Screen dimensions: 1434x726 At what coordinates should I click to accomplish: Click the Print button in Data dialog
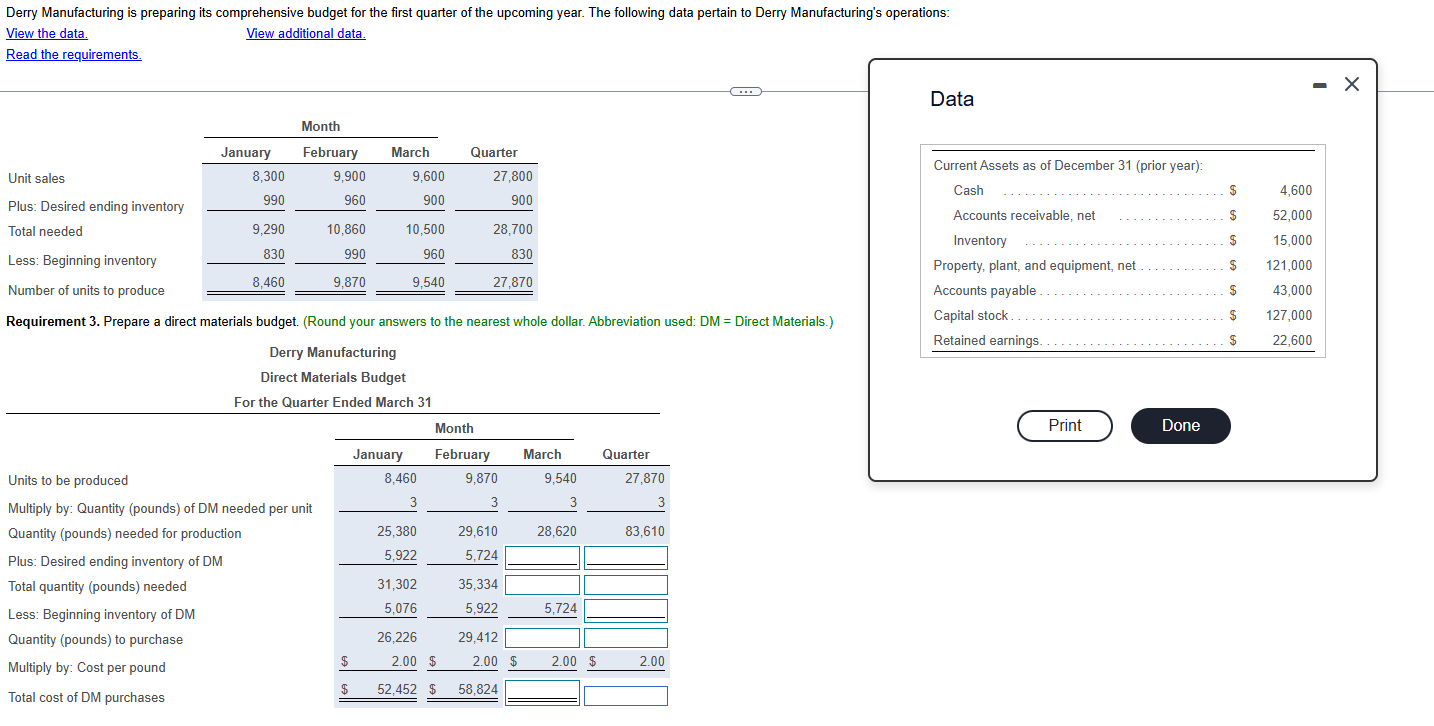(x=1065, y=426)
